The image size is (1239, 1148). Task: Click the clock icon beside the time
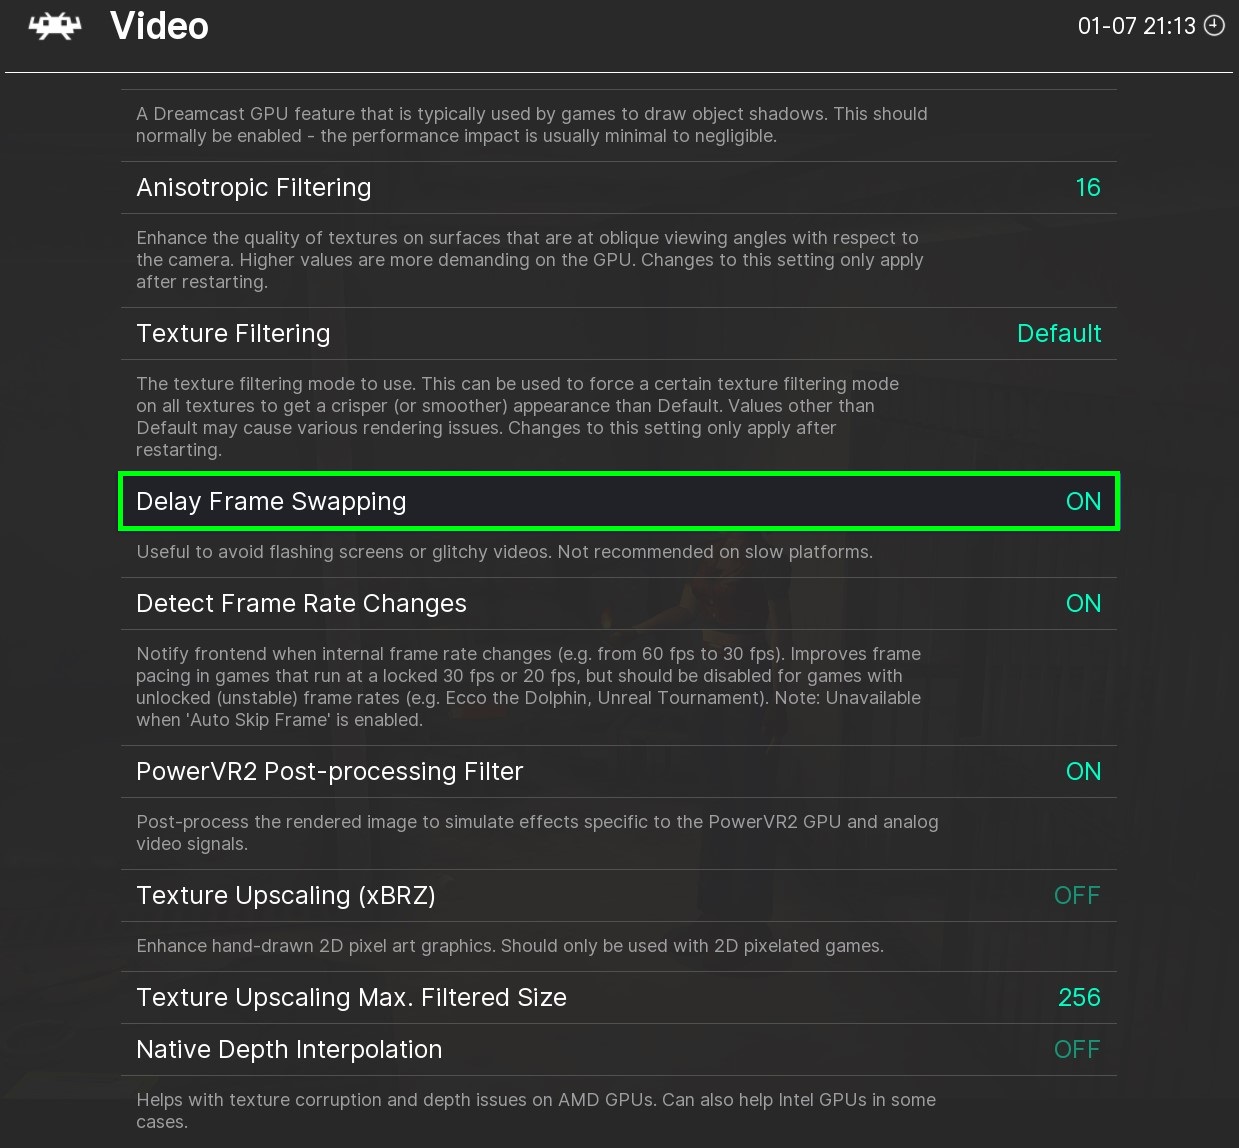[1214, 26]
